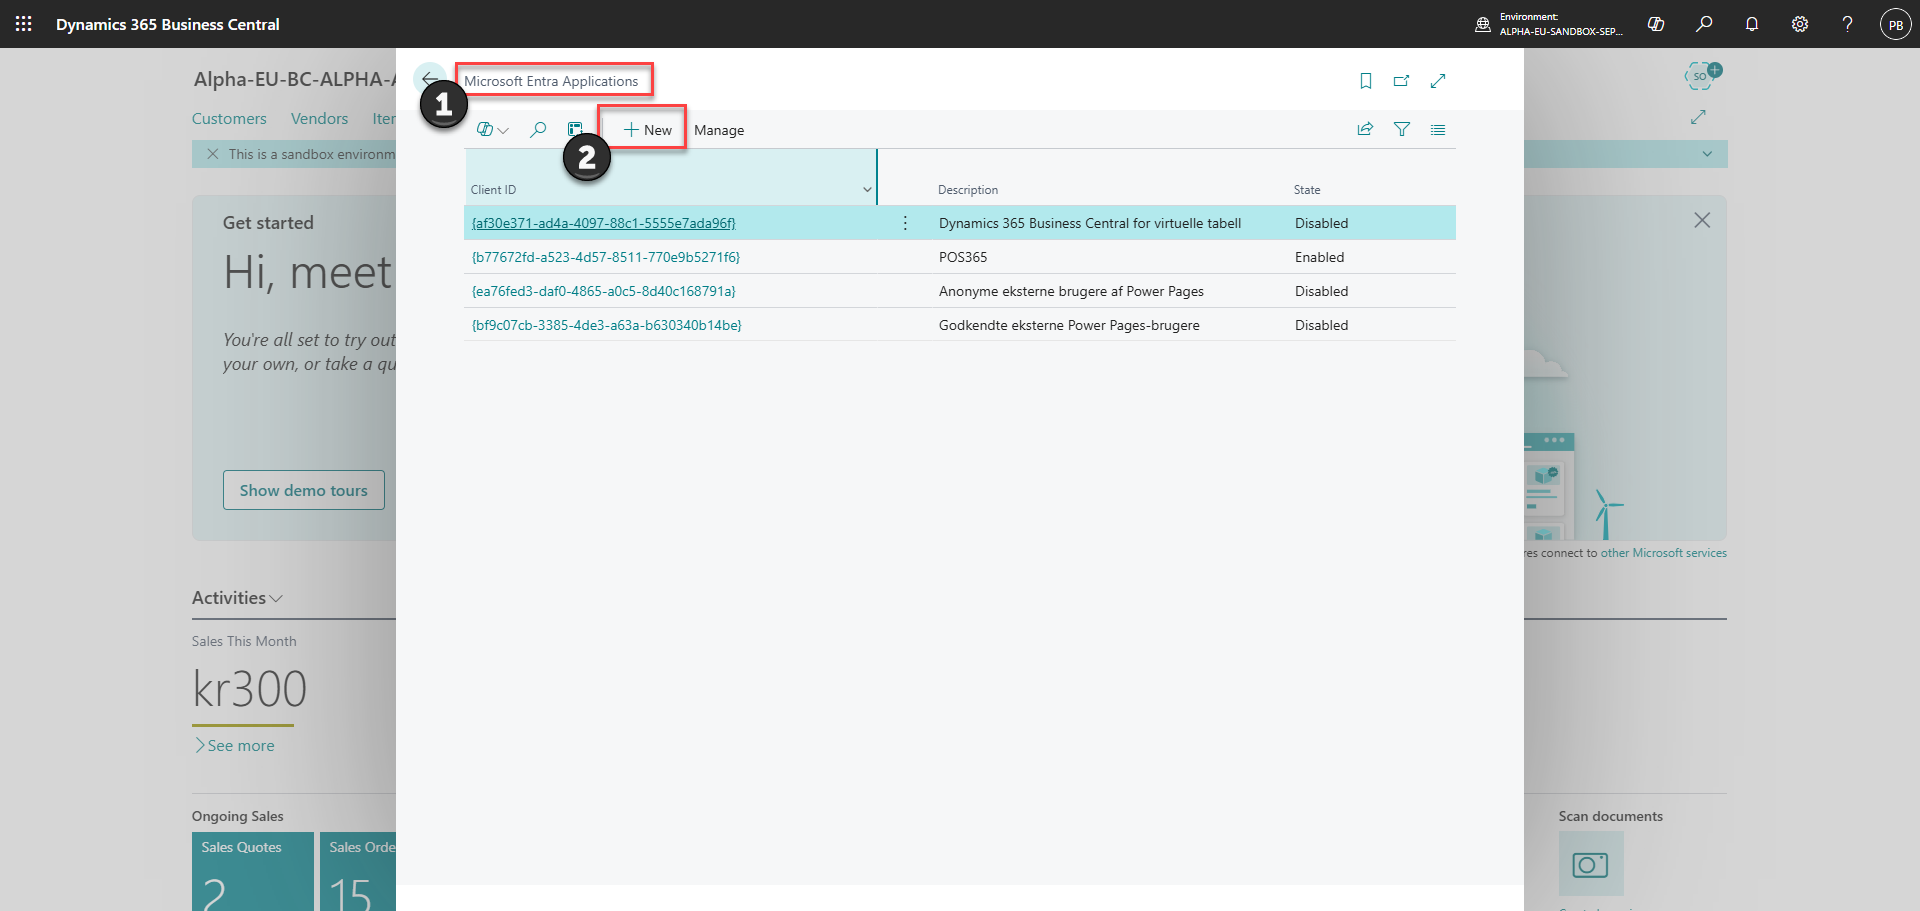Sort by Description column header
Viewport: 1920px width, 911px height.
tap(968, 190)
